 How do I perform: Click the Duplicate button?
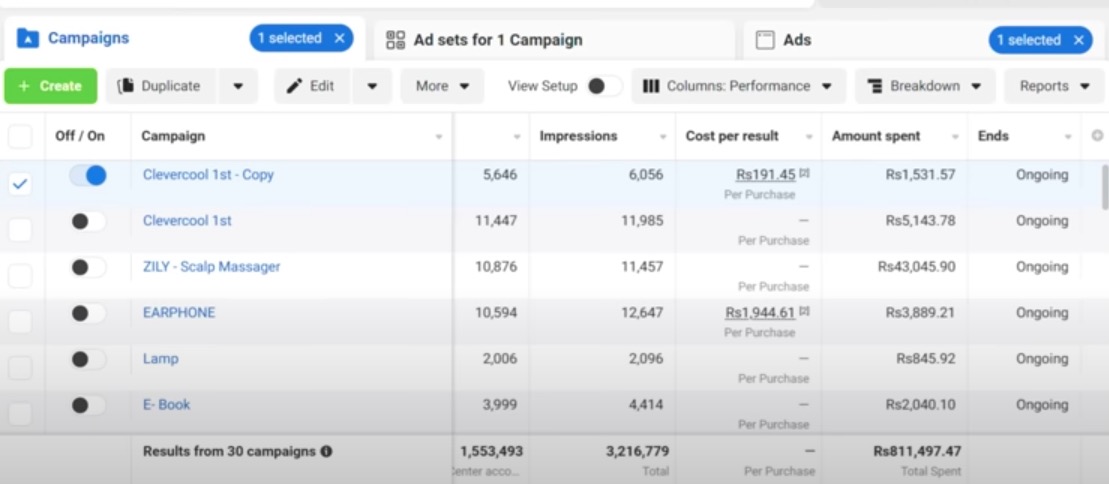click(x=162, y=86)
